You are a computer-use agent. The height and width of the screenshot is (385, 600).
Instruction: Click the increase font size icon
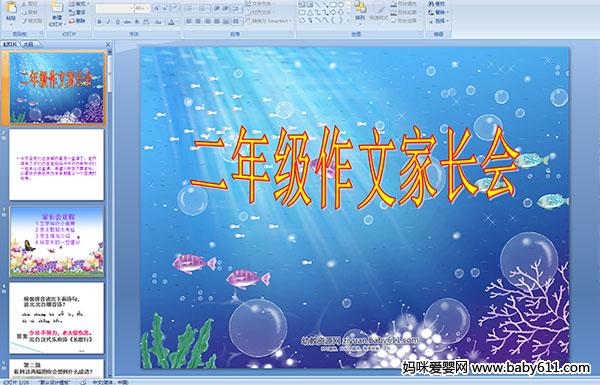[157, 8]
